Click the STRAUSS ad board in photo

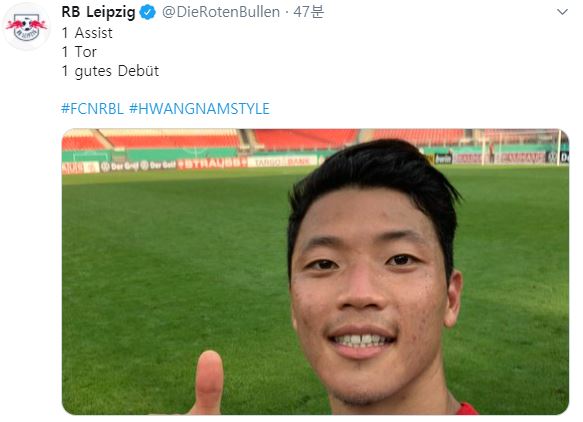point(212,163)
